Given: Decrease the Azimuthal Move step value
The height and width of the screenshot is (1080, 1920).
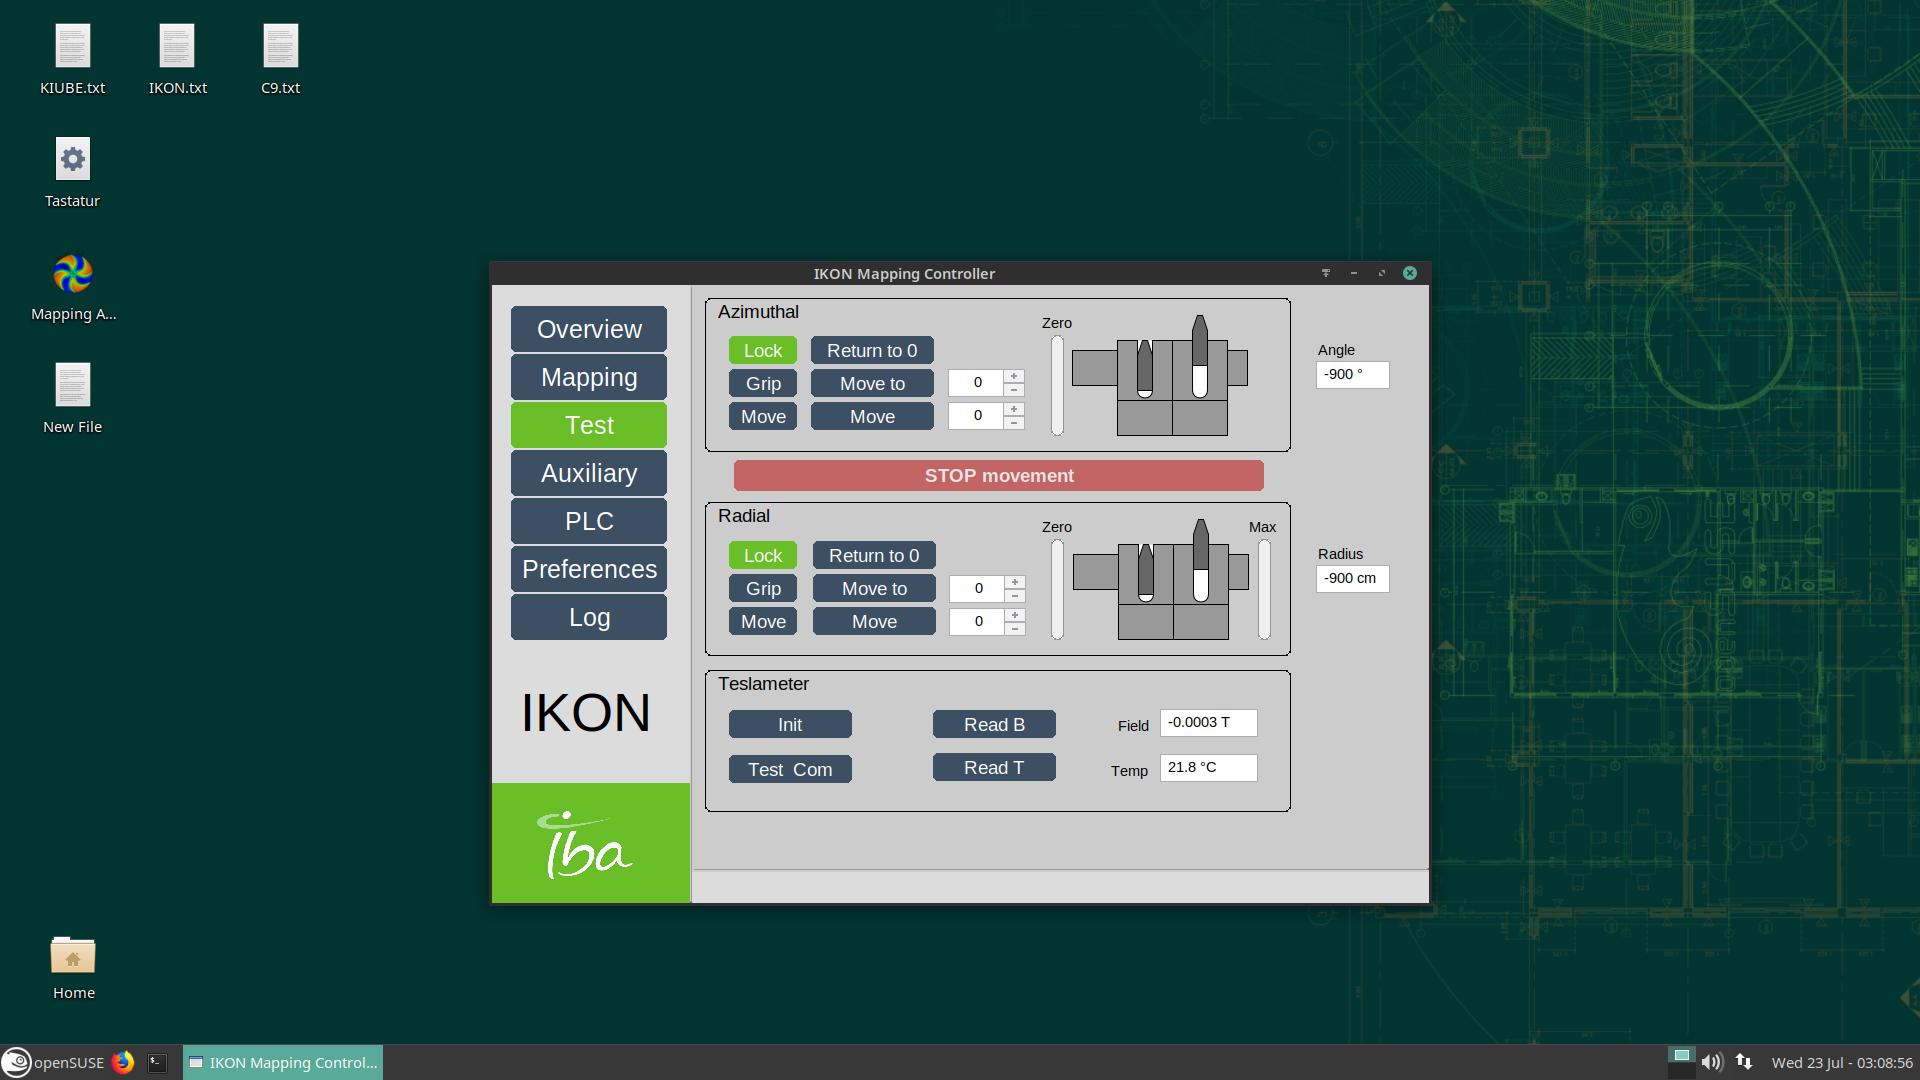Looking at the screenshot, I should point(1014,423).
